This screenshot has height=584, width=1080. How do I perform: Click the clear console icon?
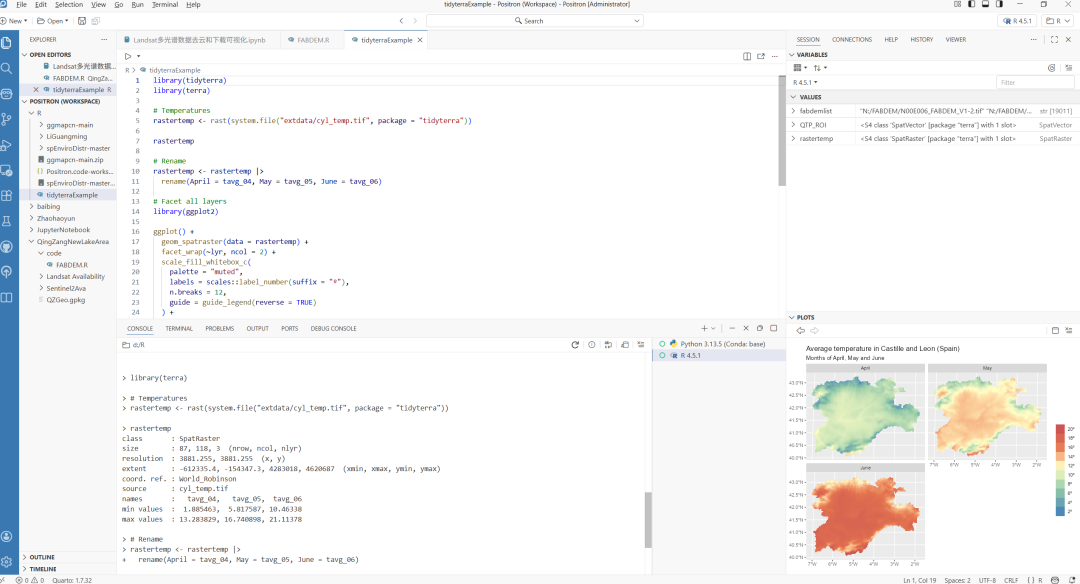point(641,345)
